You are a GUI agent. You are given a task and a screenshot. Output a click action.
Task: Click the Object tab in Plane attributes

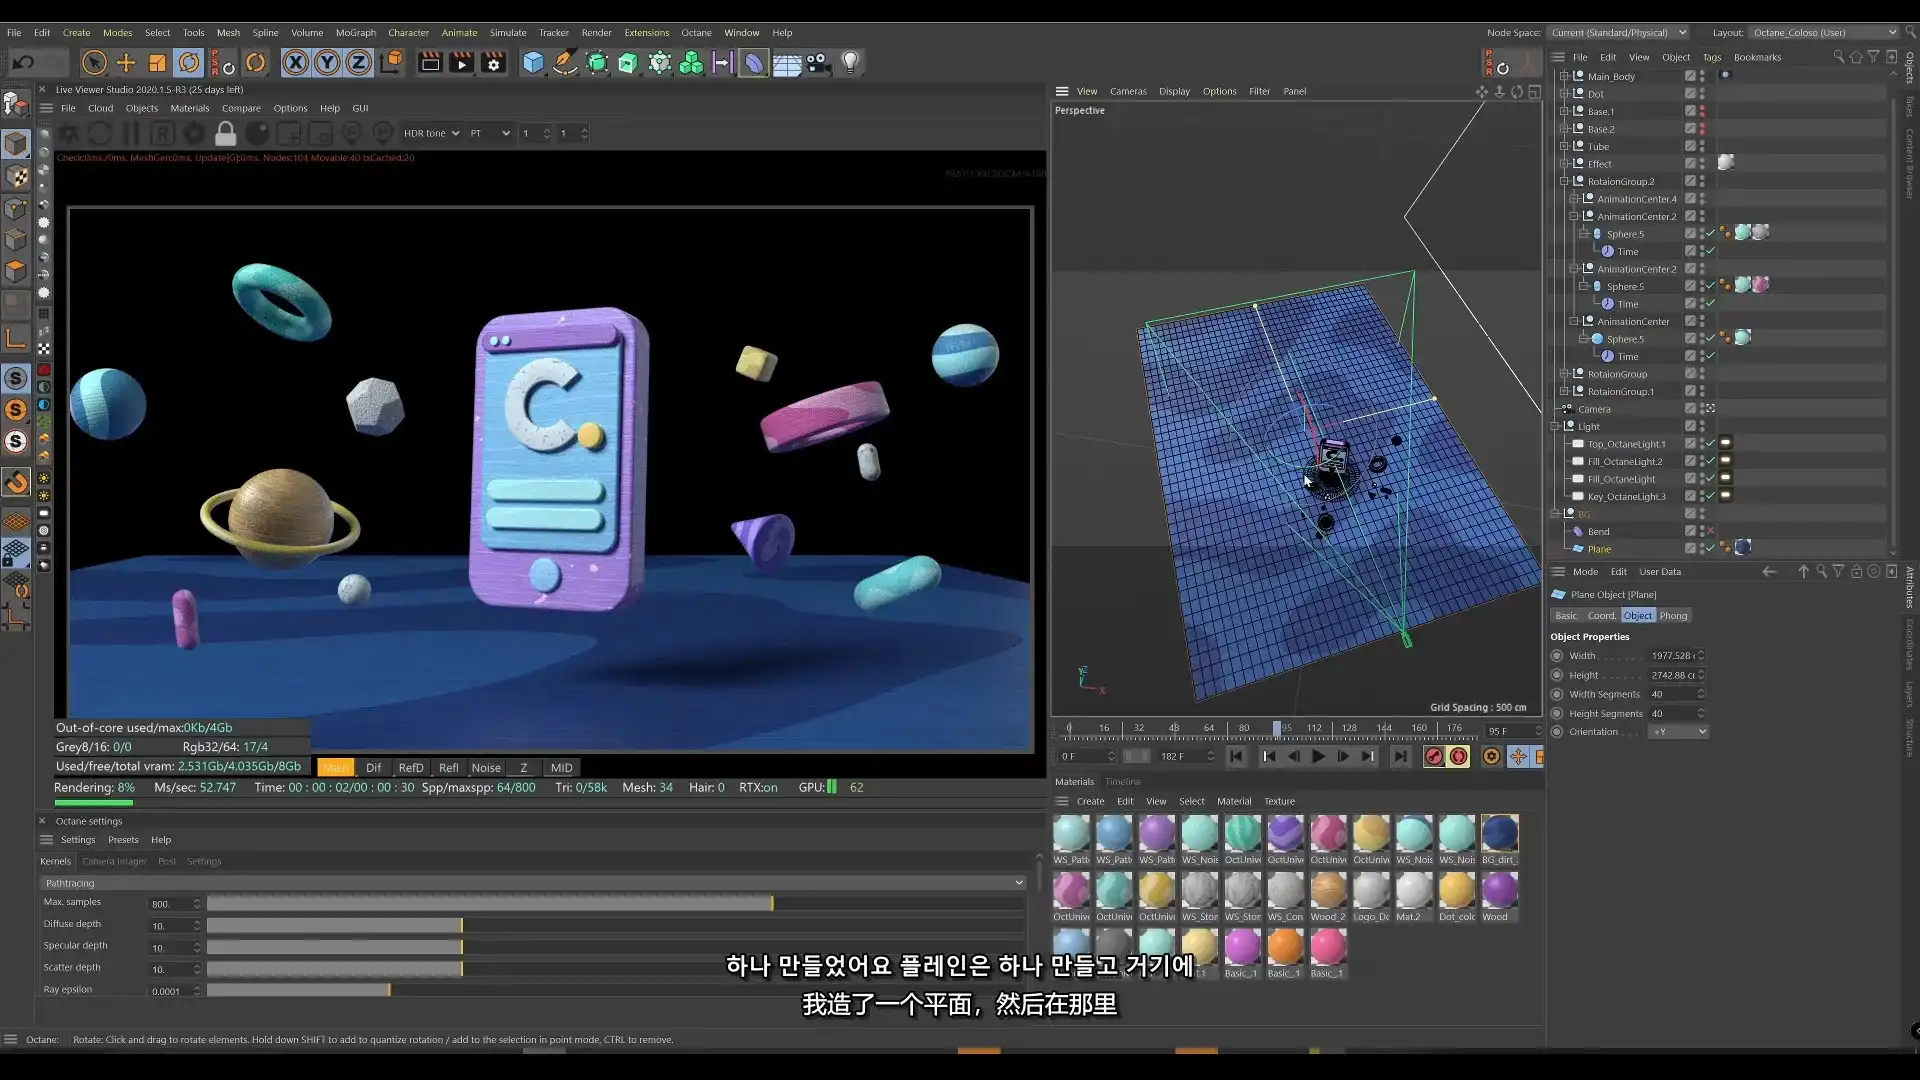coord(1637,615)
